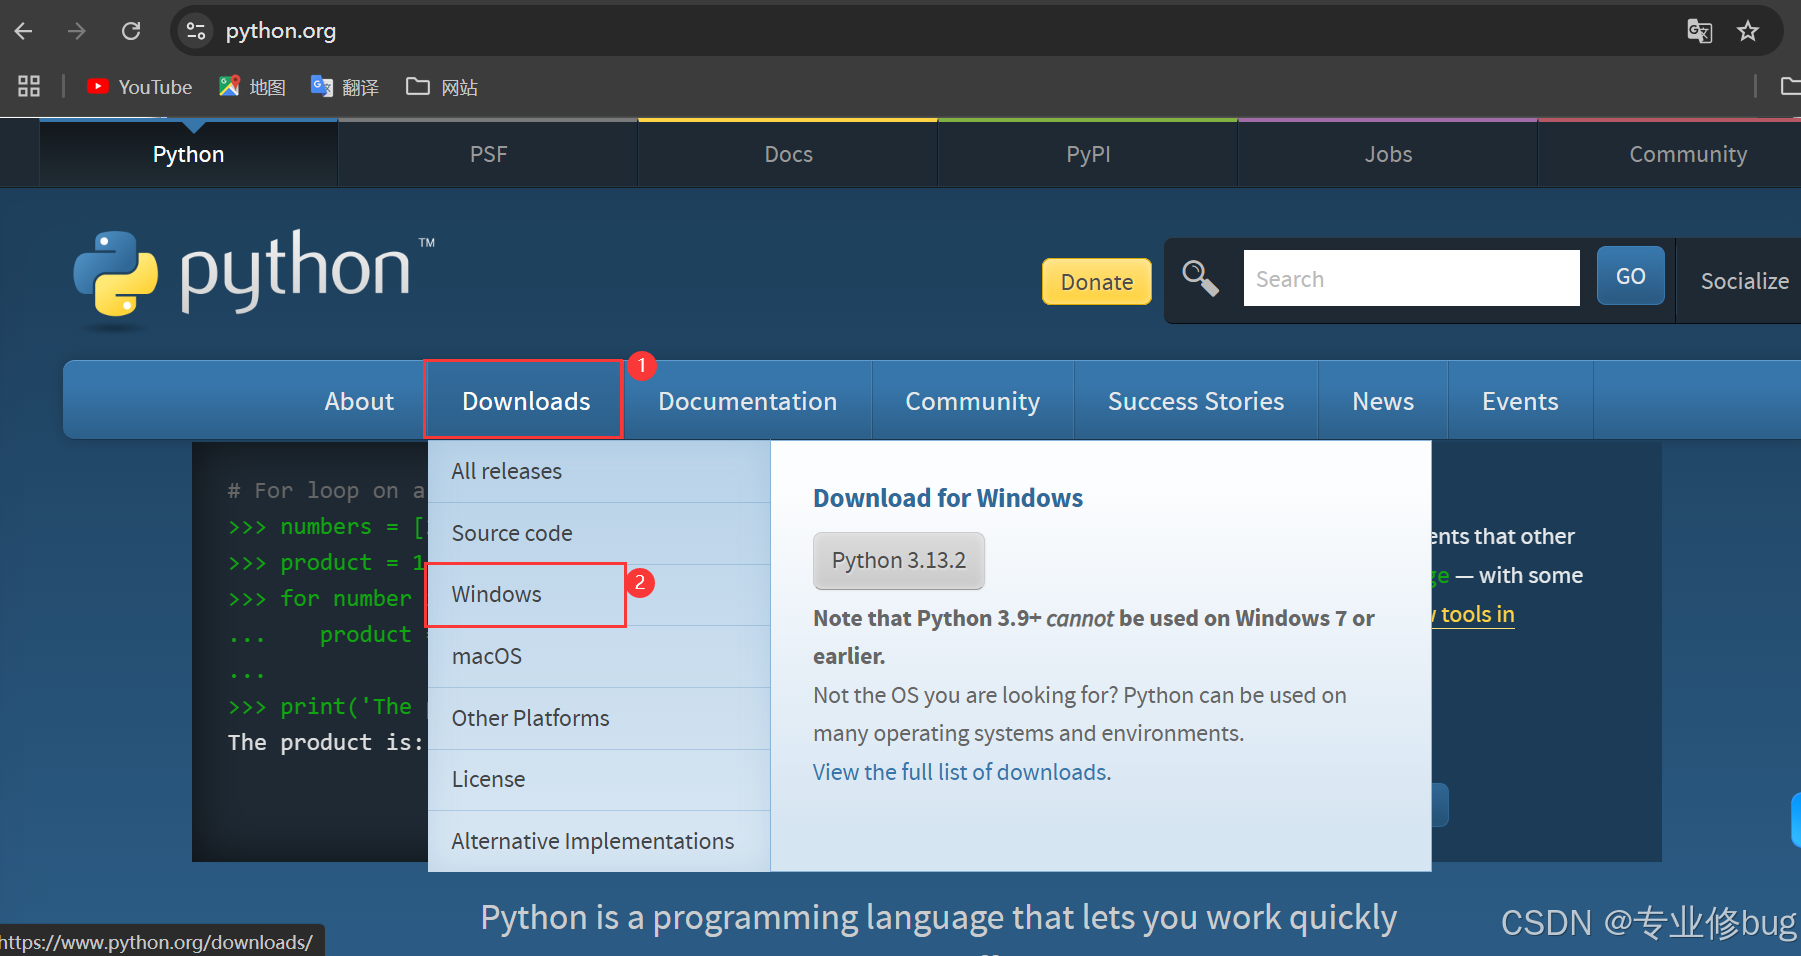Follow the yellow 'tools in' link
The height and width of the screenshot is (956, 1801).
point(1472,614)
